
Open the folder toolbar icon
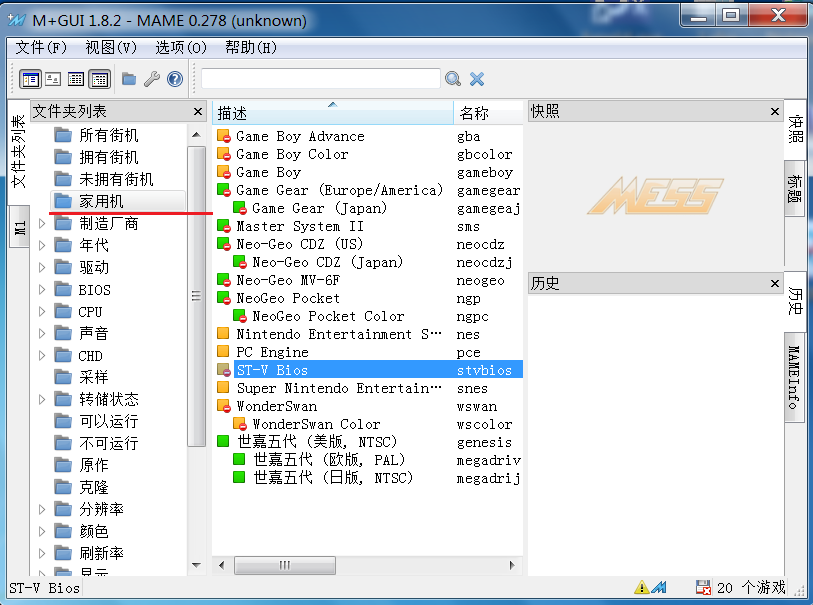[129, 79]
